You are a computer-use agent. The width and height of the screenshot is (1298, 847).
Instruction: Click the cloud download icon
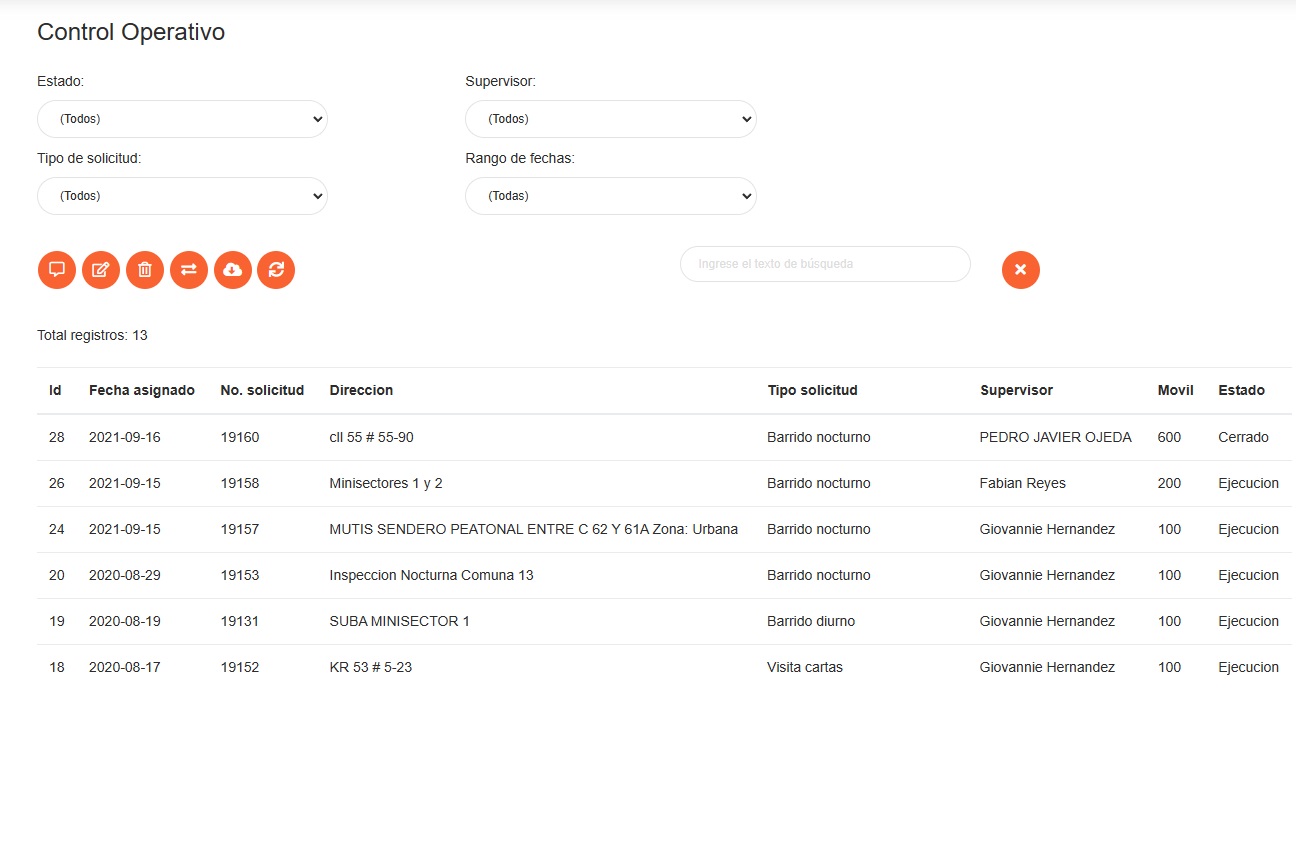coord(233,269)
